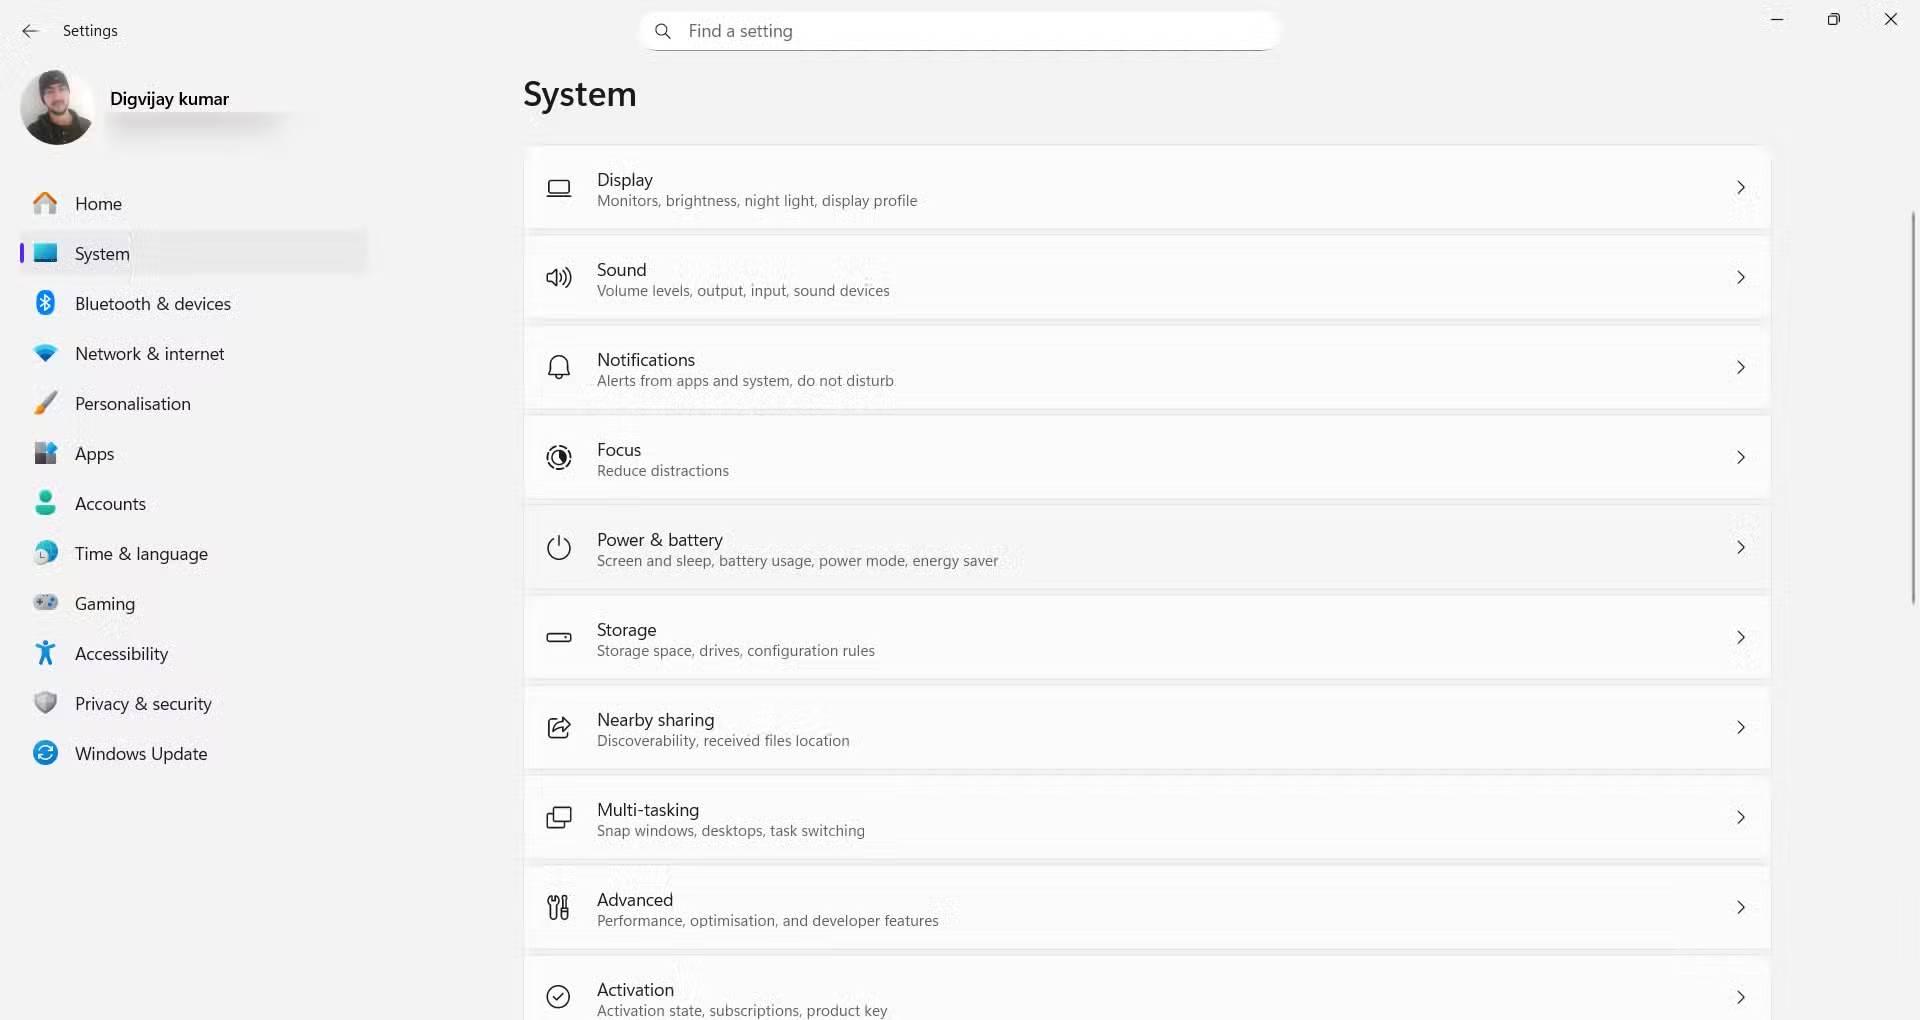Click the Accessibility figure icon
Viewport: 1920px width, 1020px height.
45,653
